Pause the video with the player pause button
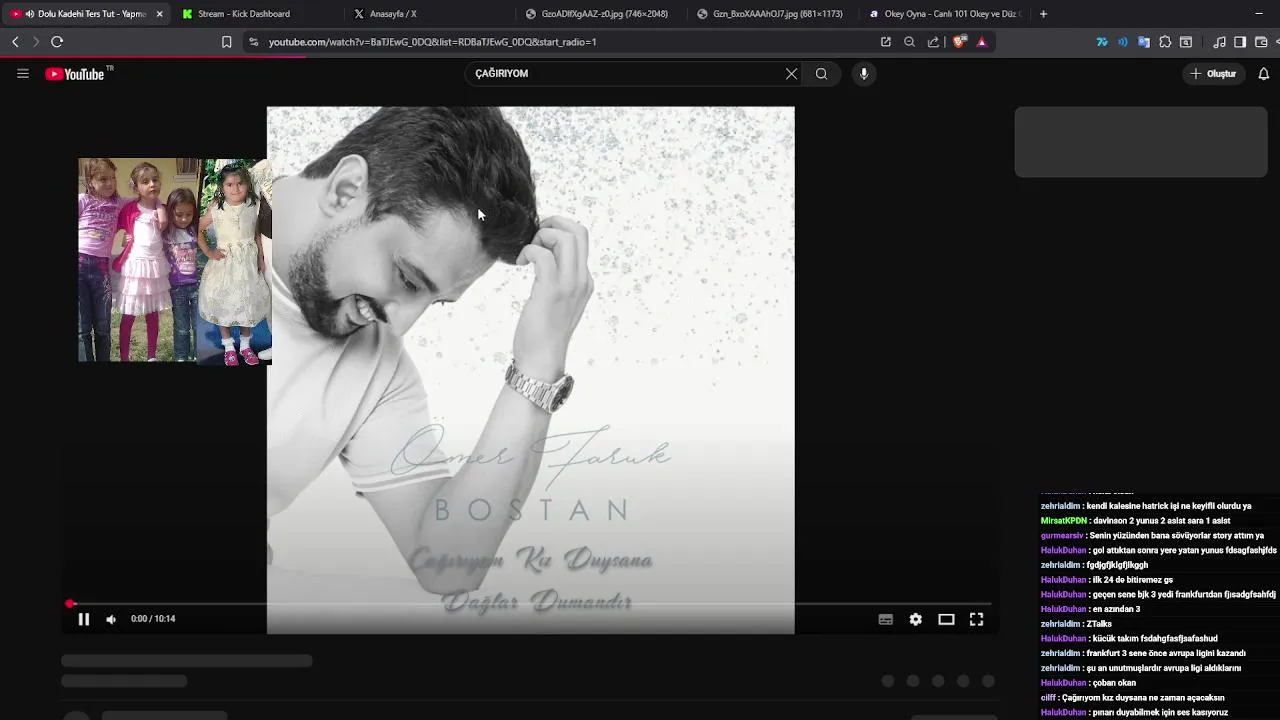This screenshot has width=1280, height=720. 84,619
